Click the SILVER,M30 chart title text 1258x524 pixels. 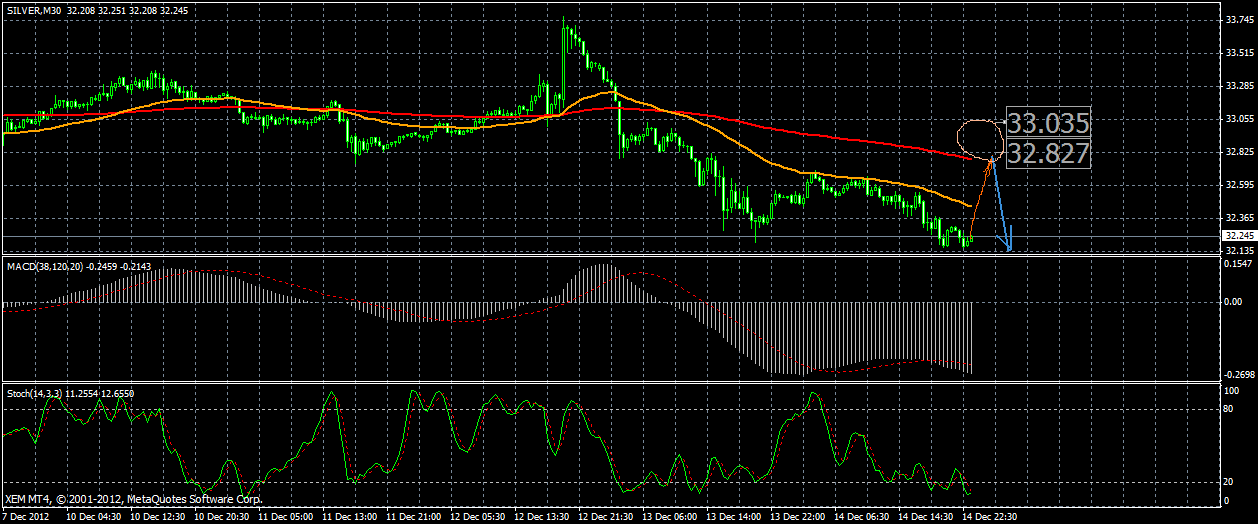coord(33,9)
